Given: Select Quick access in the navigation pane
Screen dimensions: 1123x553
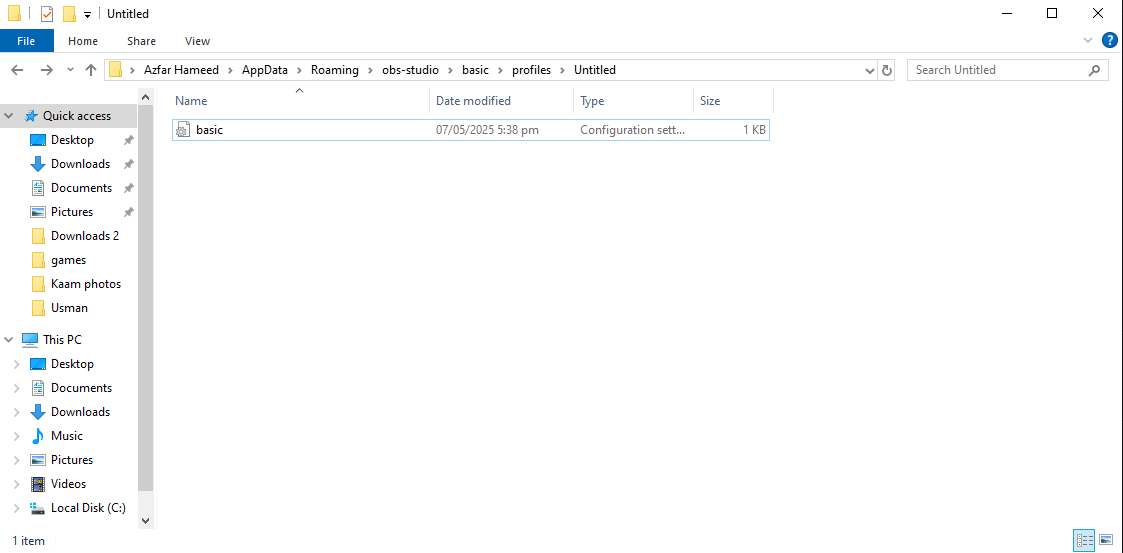Looking at the screenshot, I should coord(77,116).
